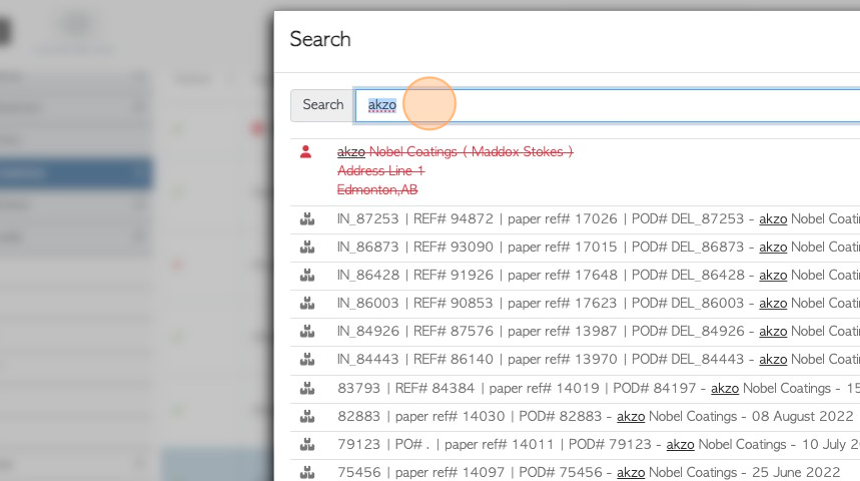Click the Search dialog title
860x481 pixels.
point(320,39)
